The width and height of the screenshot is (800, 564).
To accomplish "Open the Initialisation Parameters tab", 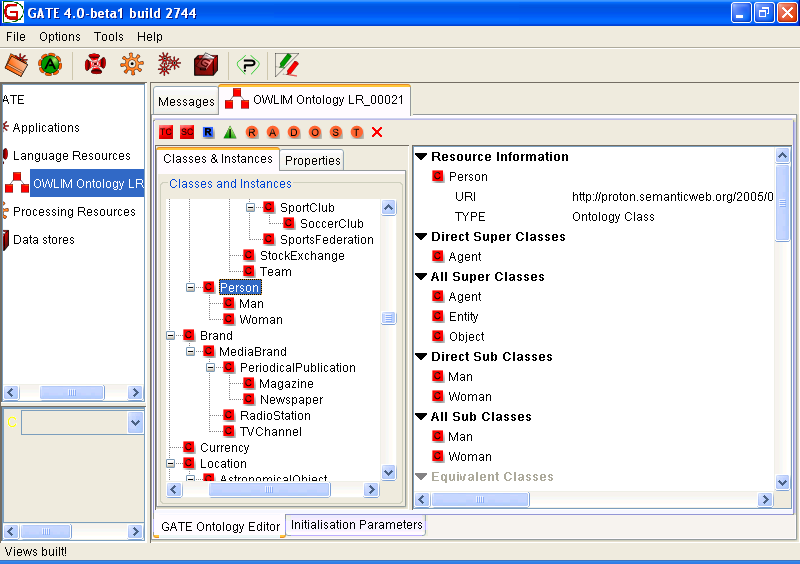I will tap(356, 525).
